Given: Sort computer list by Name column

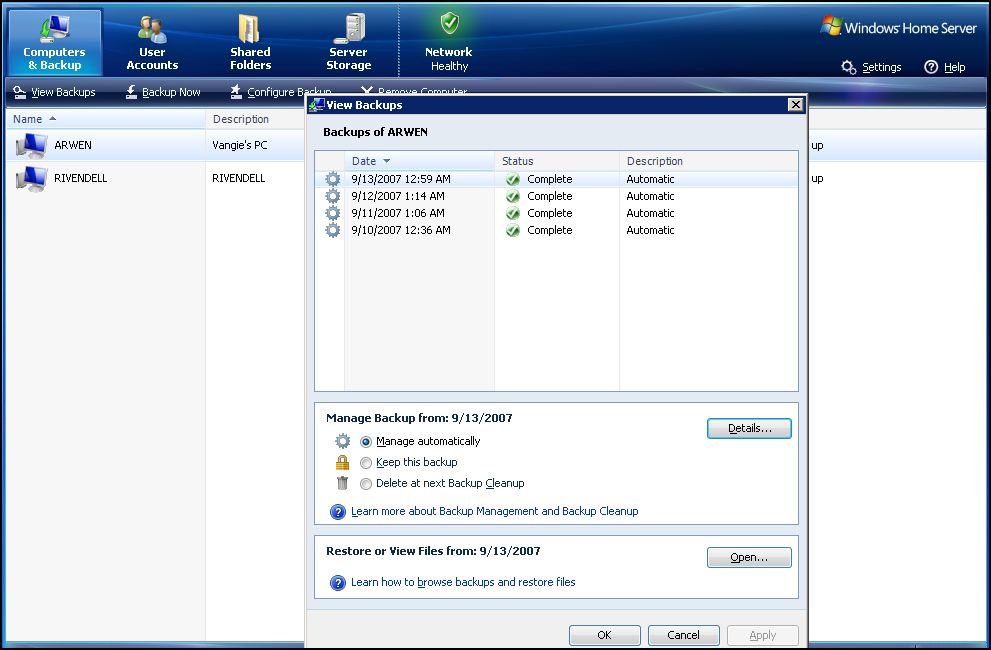Looking at the screenshot, I should 28,119.
